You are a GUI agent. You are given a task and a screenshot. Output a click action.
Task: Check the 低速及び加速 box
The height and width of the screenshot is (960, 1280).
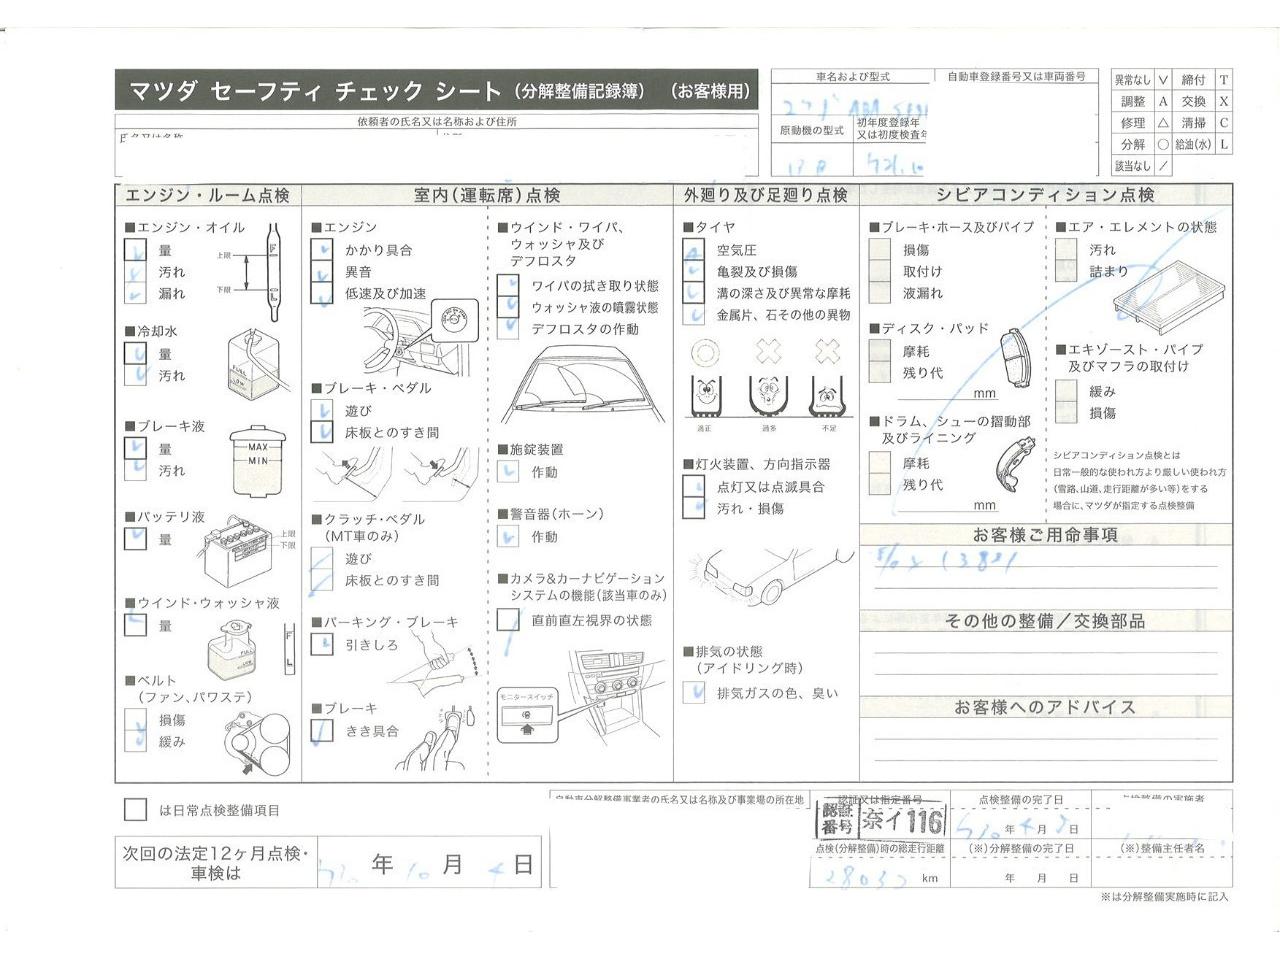[321, 293]
